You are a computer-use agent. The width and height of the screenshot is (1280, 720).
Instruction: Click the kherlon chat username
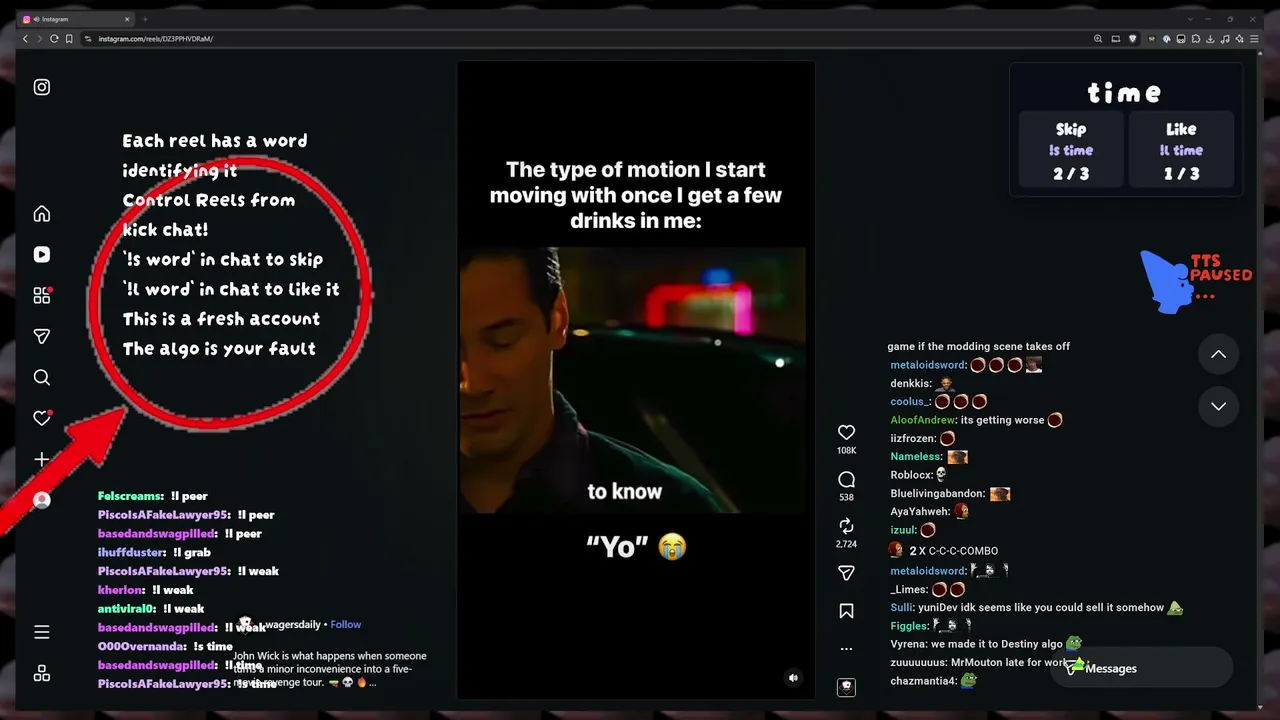(121, 590)
